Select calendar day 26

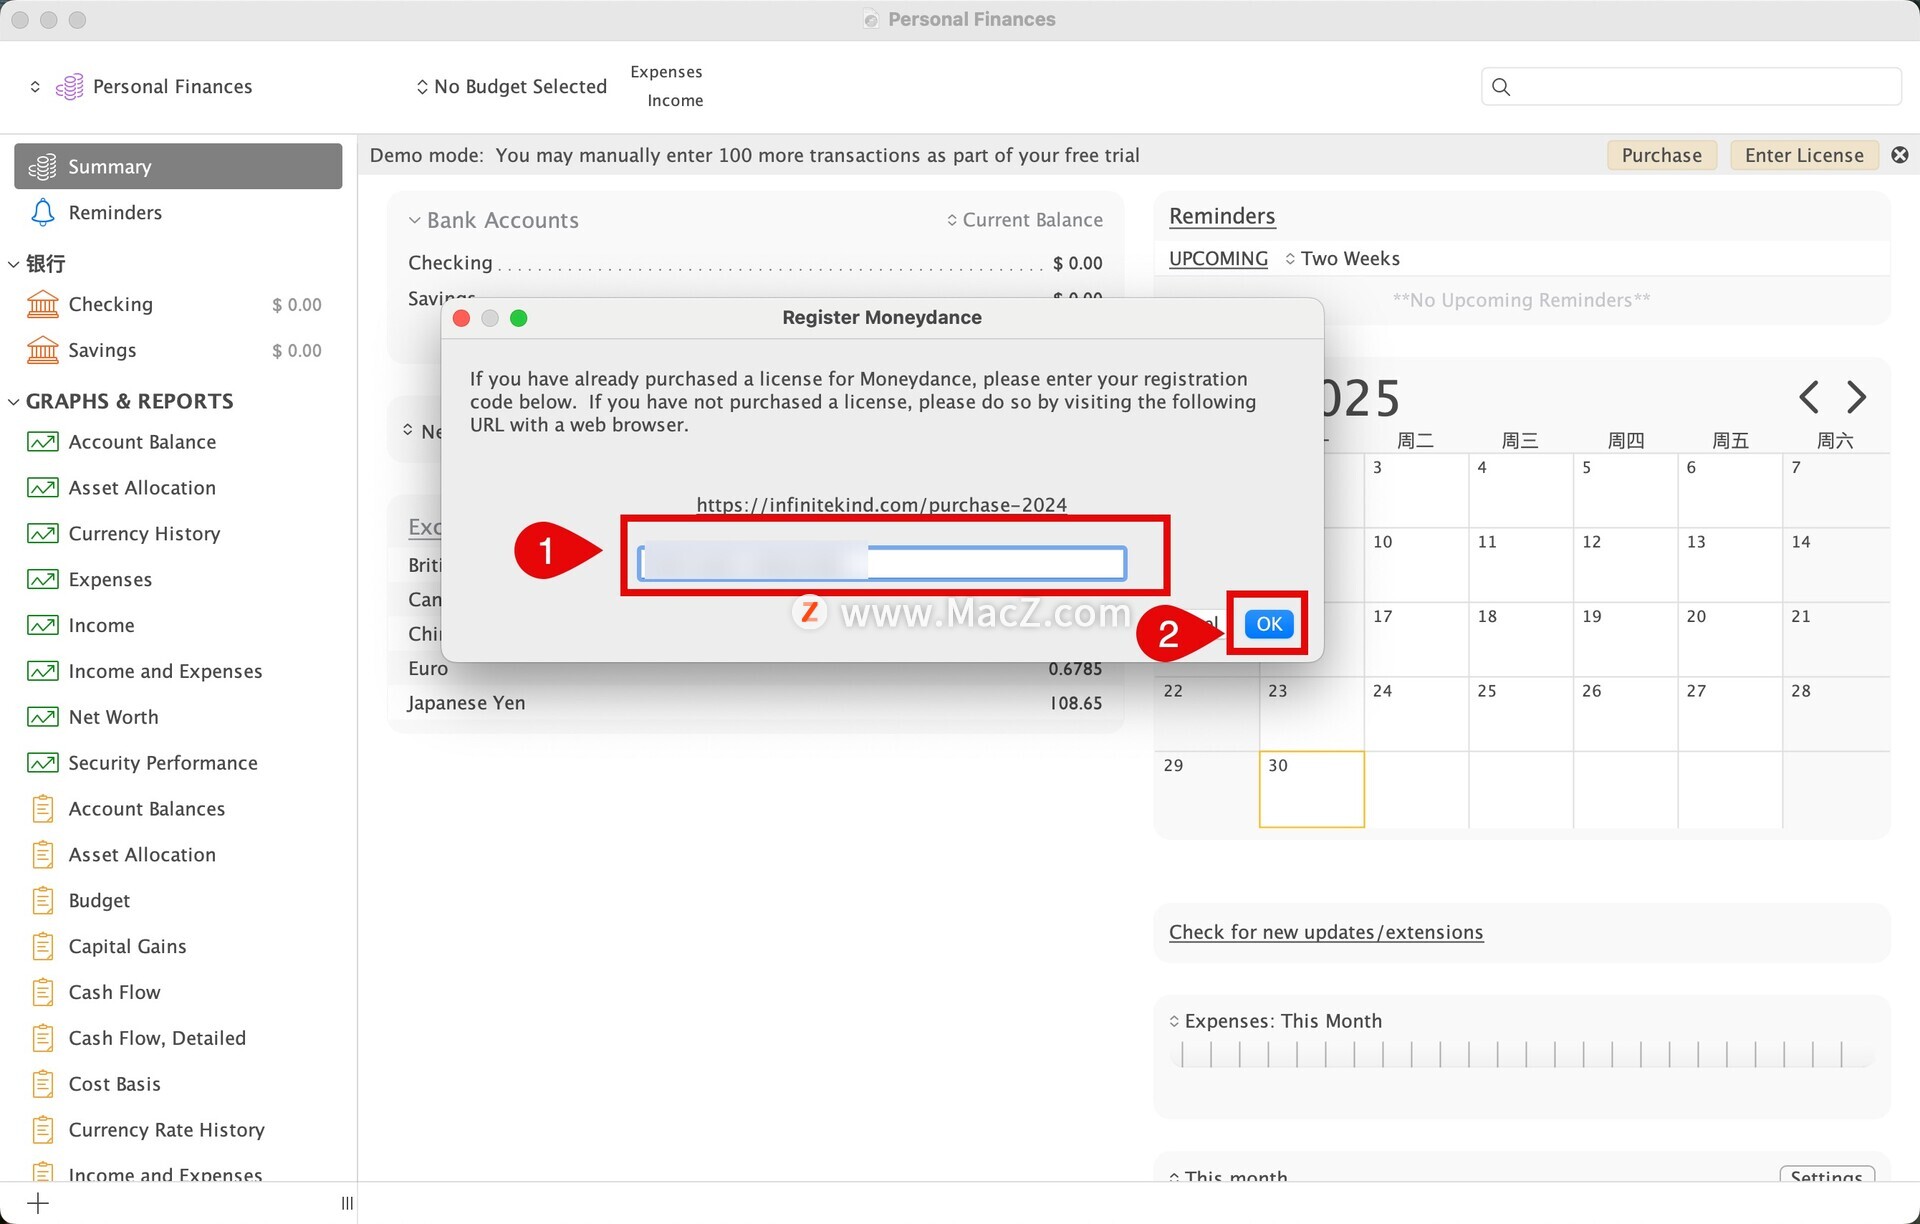pyautogui.click(x=1625, y=714)
